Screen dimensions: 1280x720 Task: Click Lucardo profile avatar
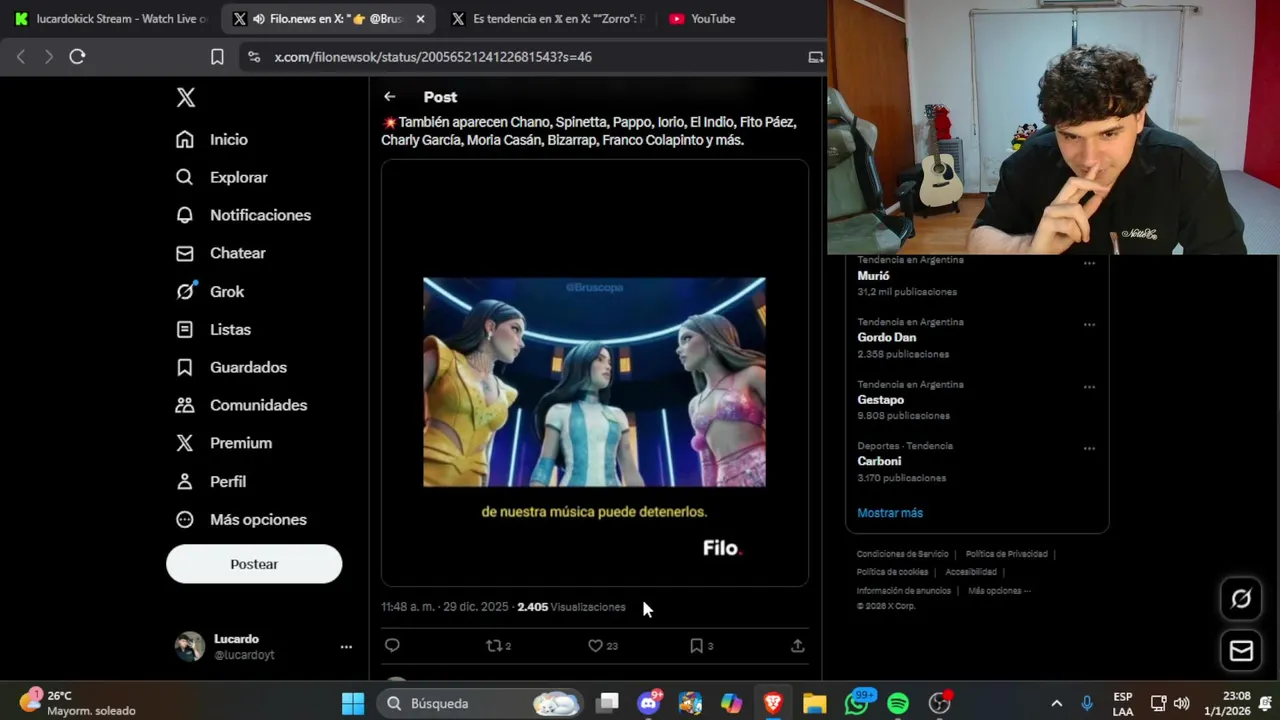tap(190, 647)
